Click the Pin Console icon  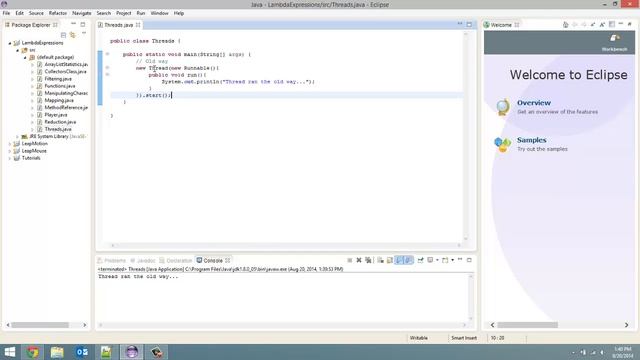(x=420, y=260)
